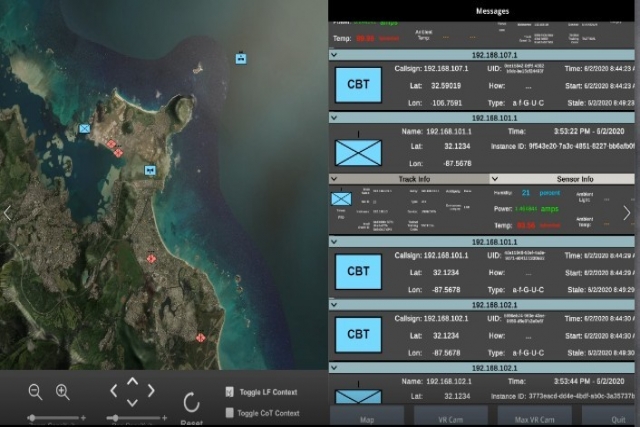The height and width of the screenshot is (427, 640).
Task: Click the envelope symbol beside Name 192.168.102.1
Action: (x=358, y=396)
